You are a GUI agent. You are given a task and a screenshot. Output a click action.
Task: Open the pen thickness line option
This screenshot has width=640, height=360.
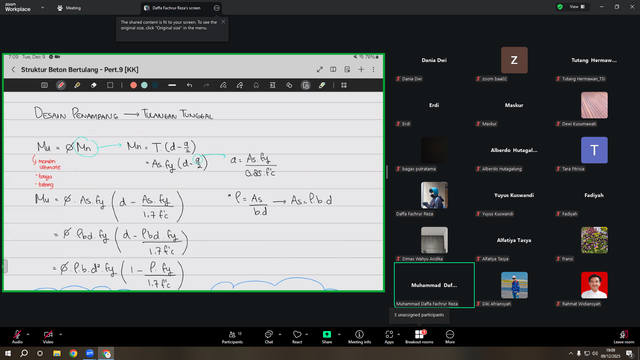[172, 85]
